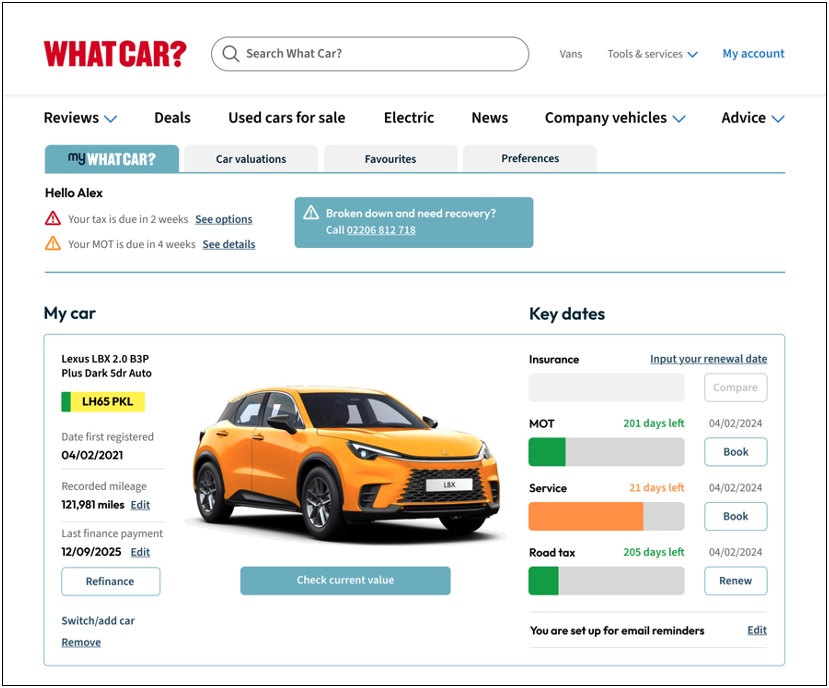
Task: Click the red tax warning triangle icon
Action: [x=53, y=219]
